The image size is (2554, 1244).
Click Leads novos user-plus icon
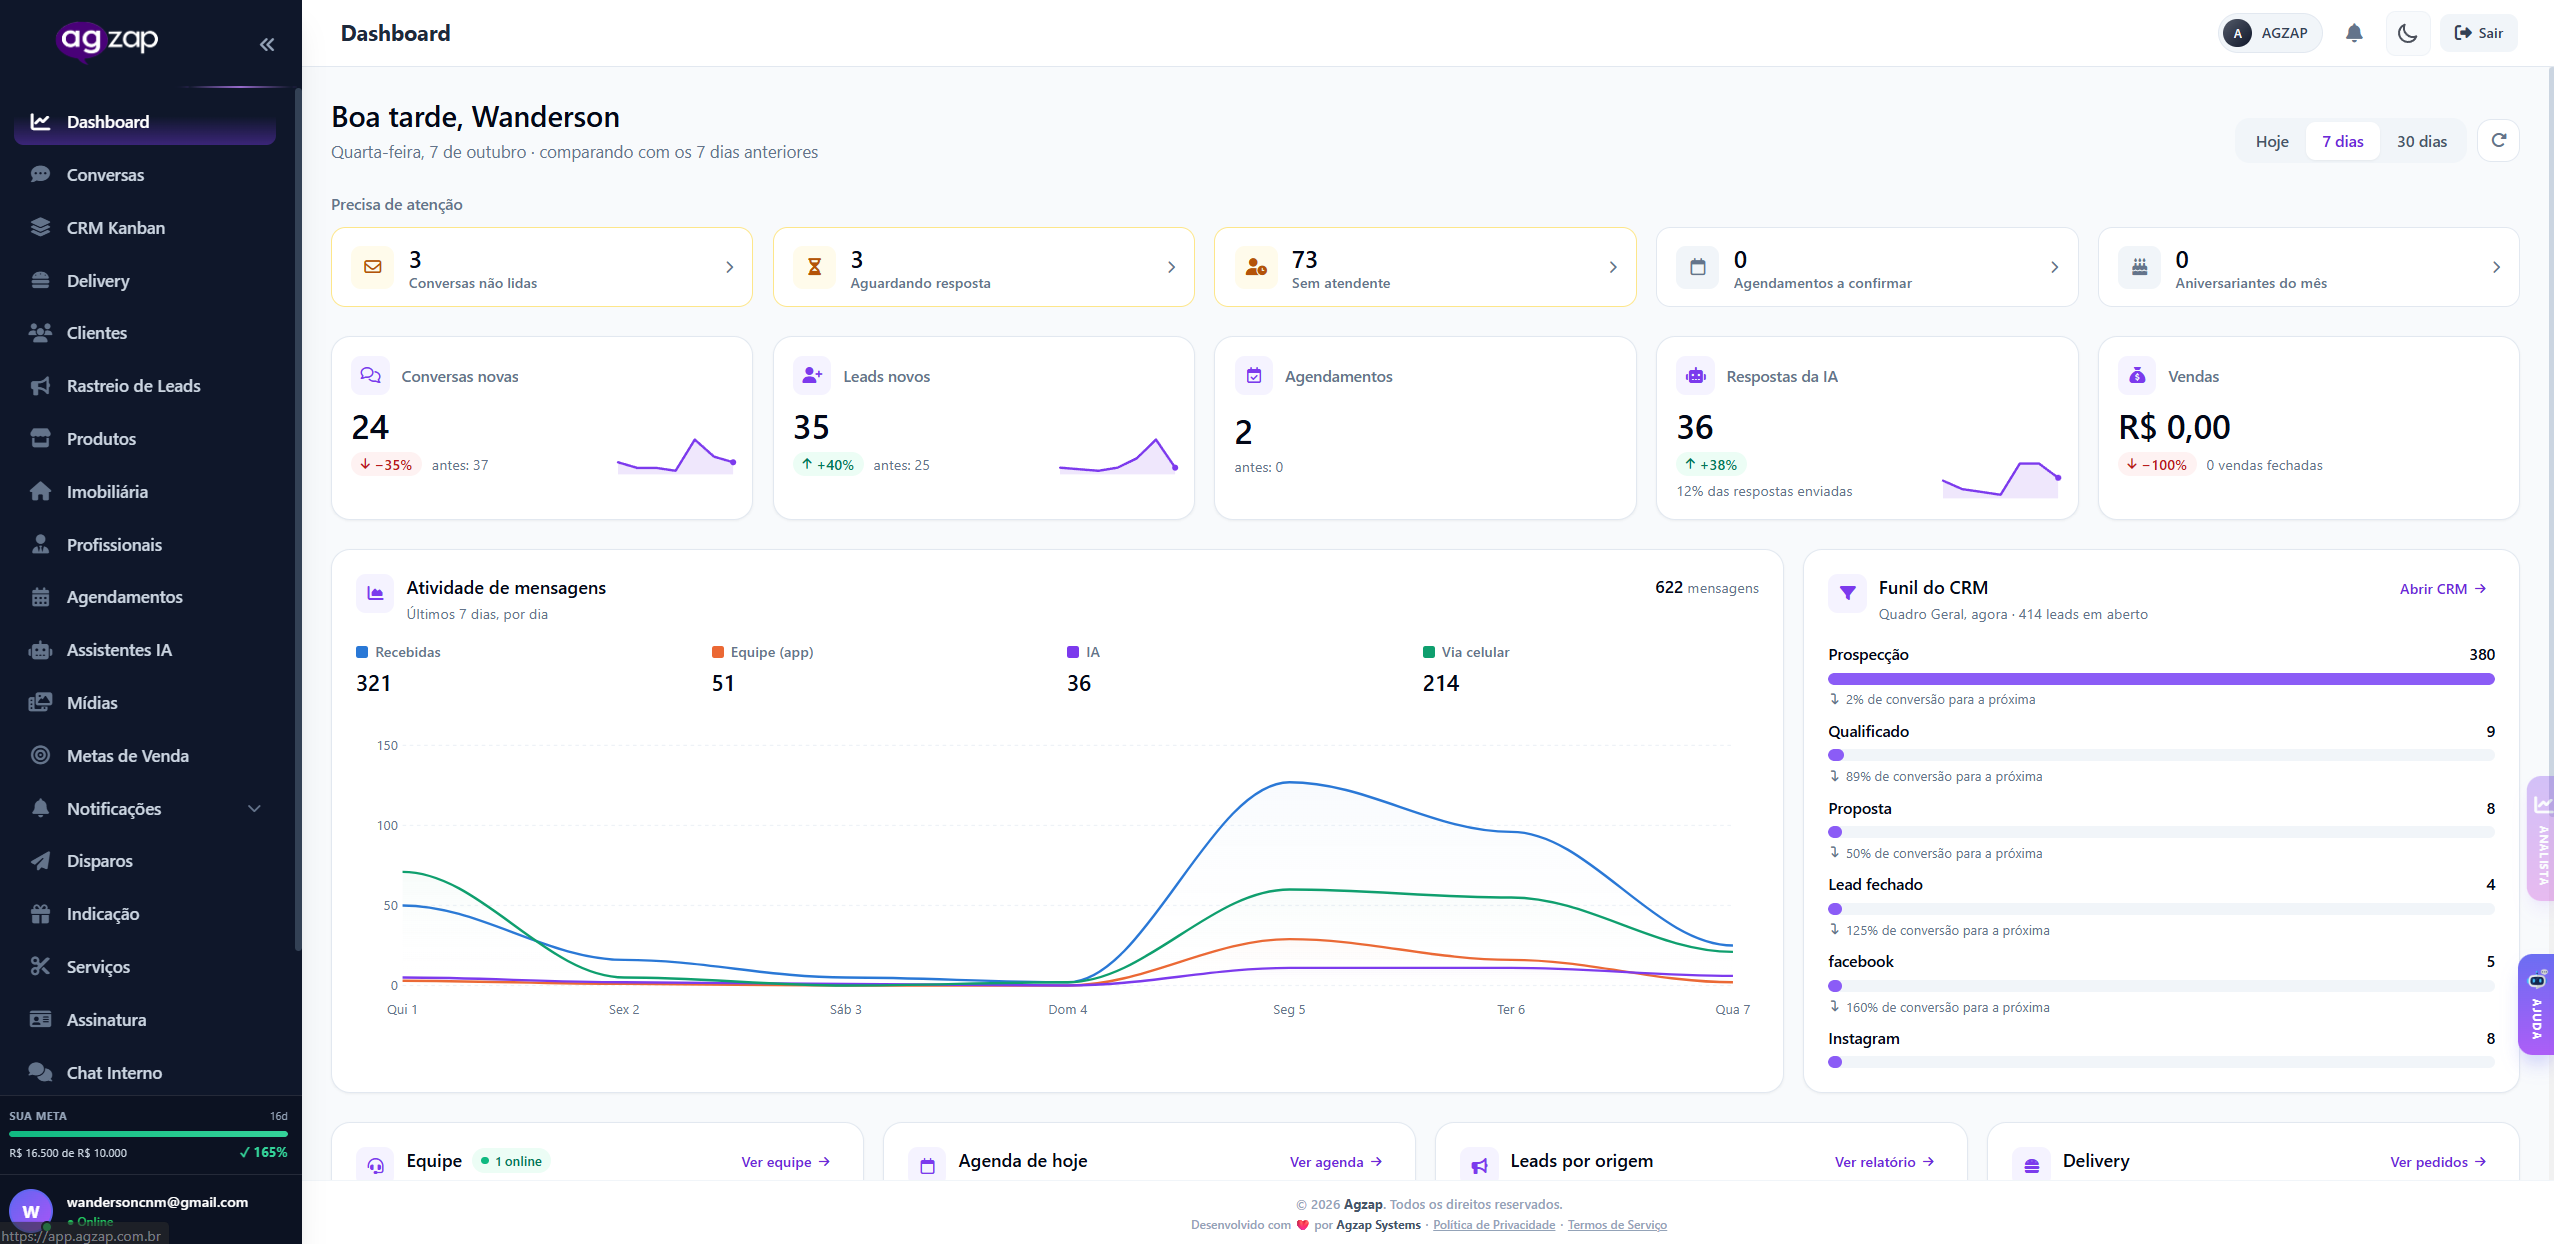coord(812,376)
